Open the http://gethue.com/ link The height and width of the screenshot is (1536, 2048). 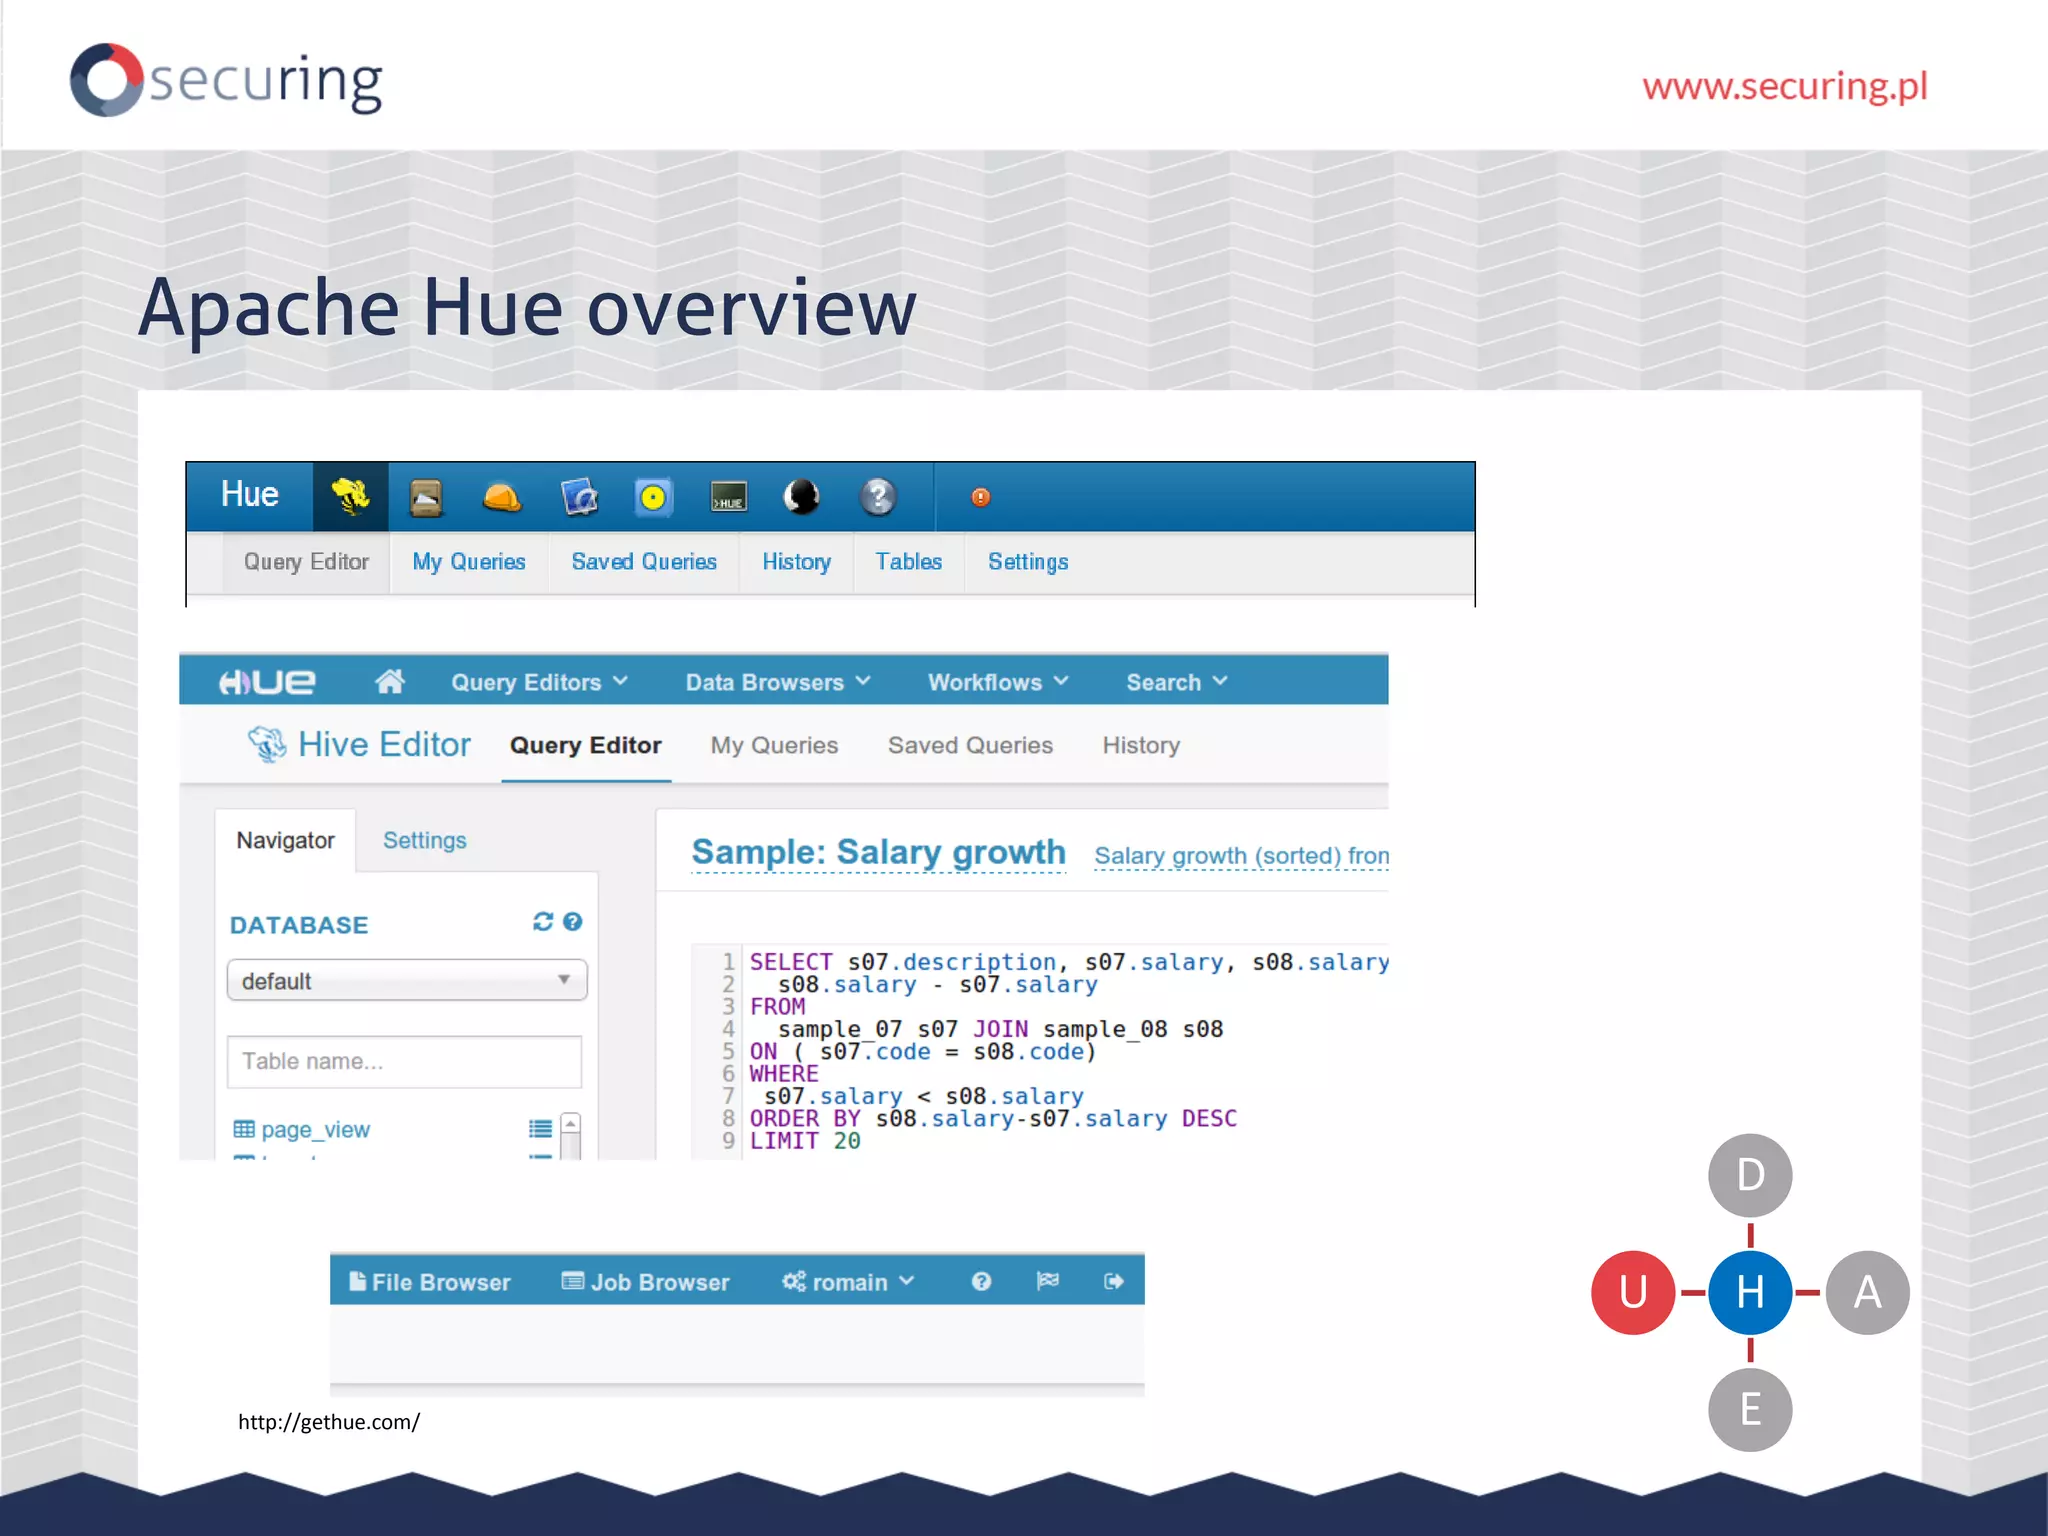coord(329,1422)
